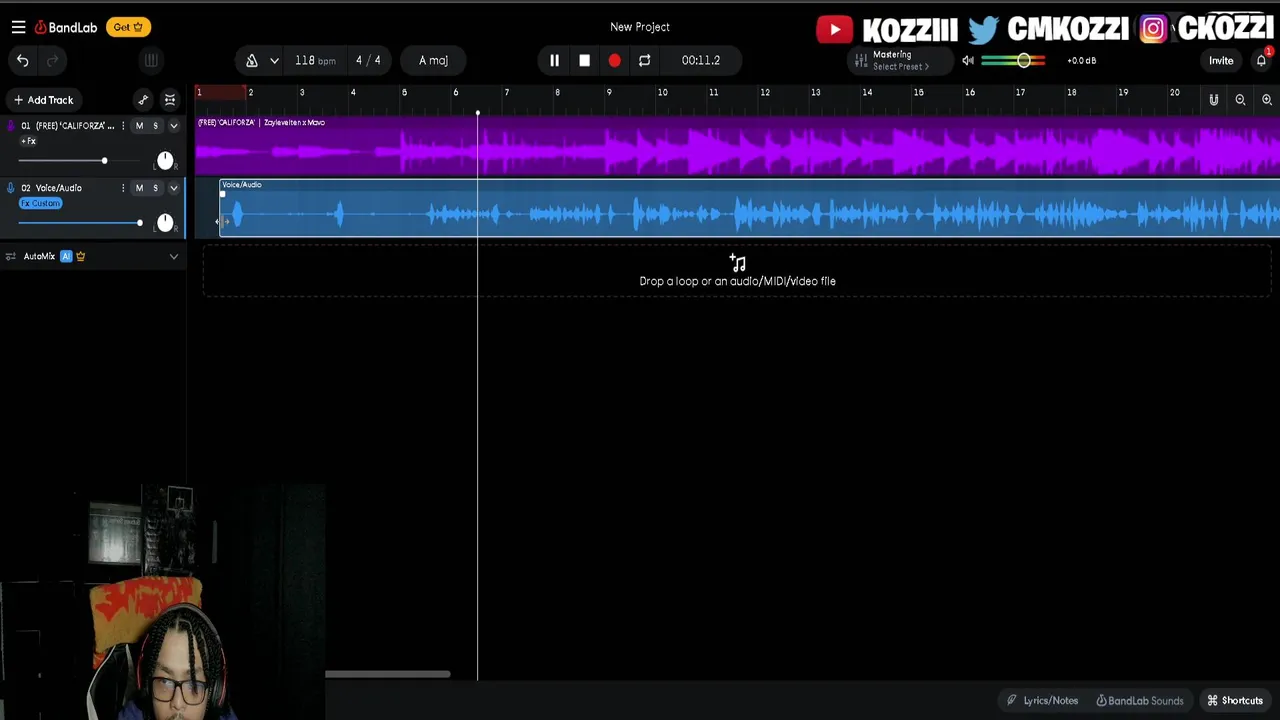The width and height of the screenshot is (1280, 720).
Task: Open the Fx Custom effects button
Action: click(x=41, y=203)
